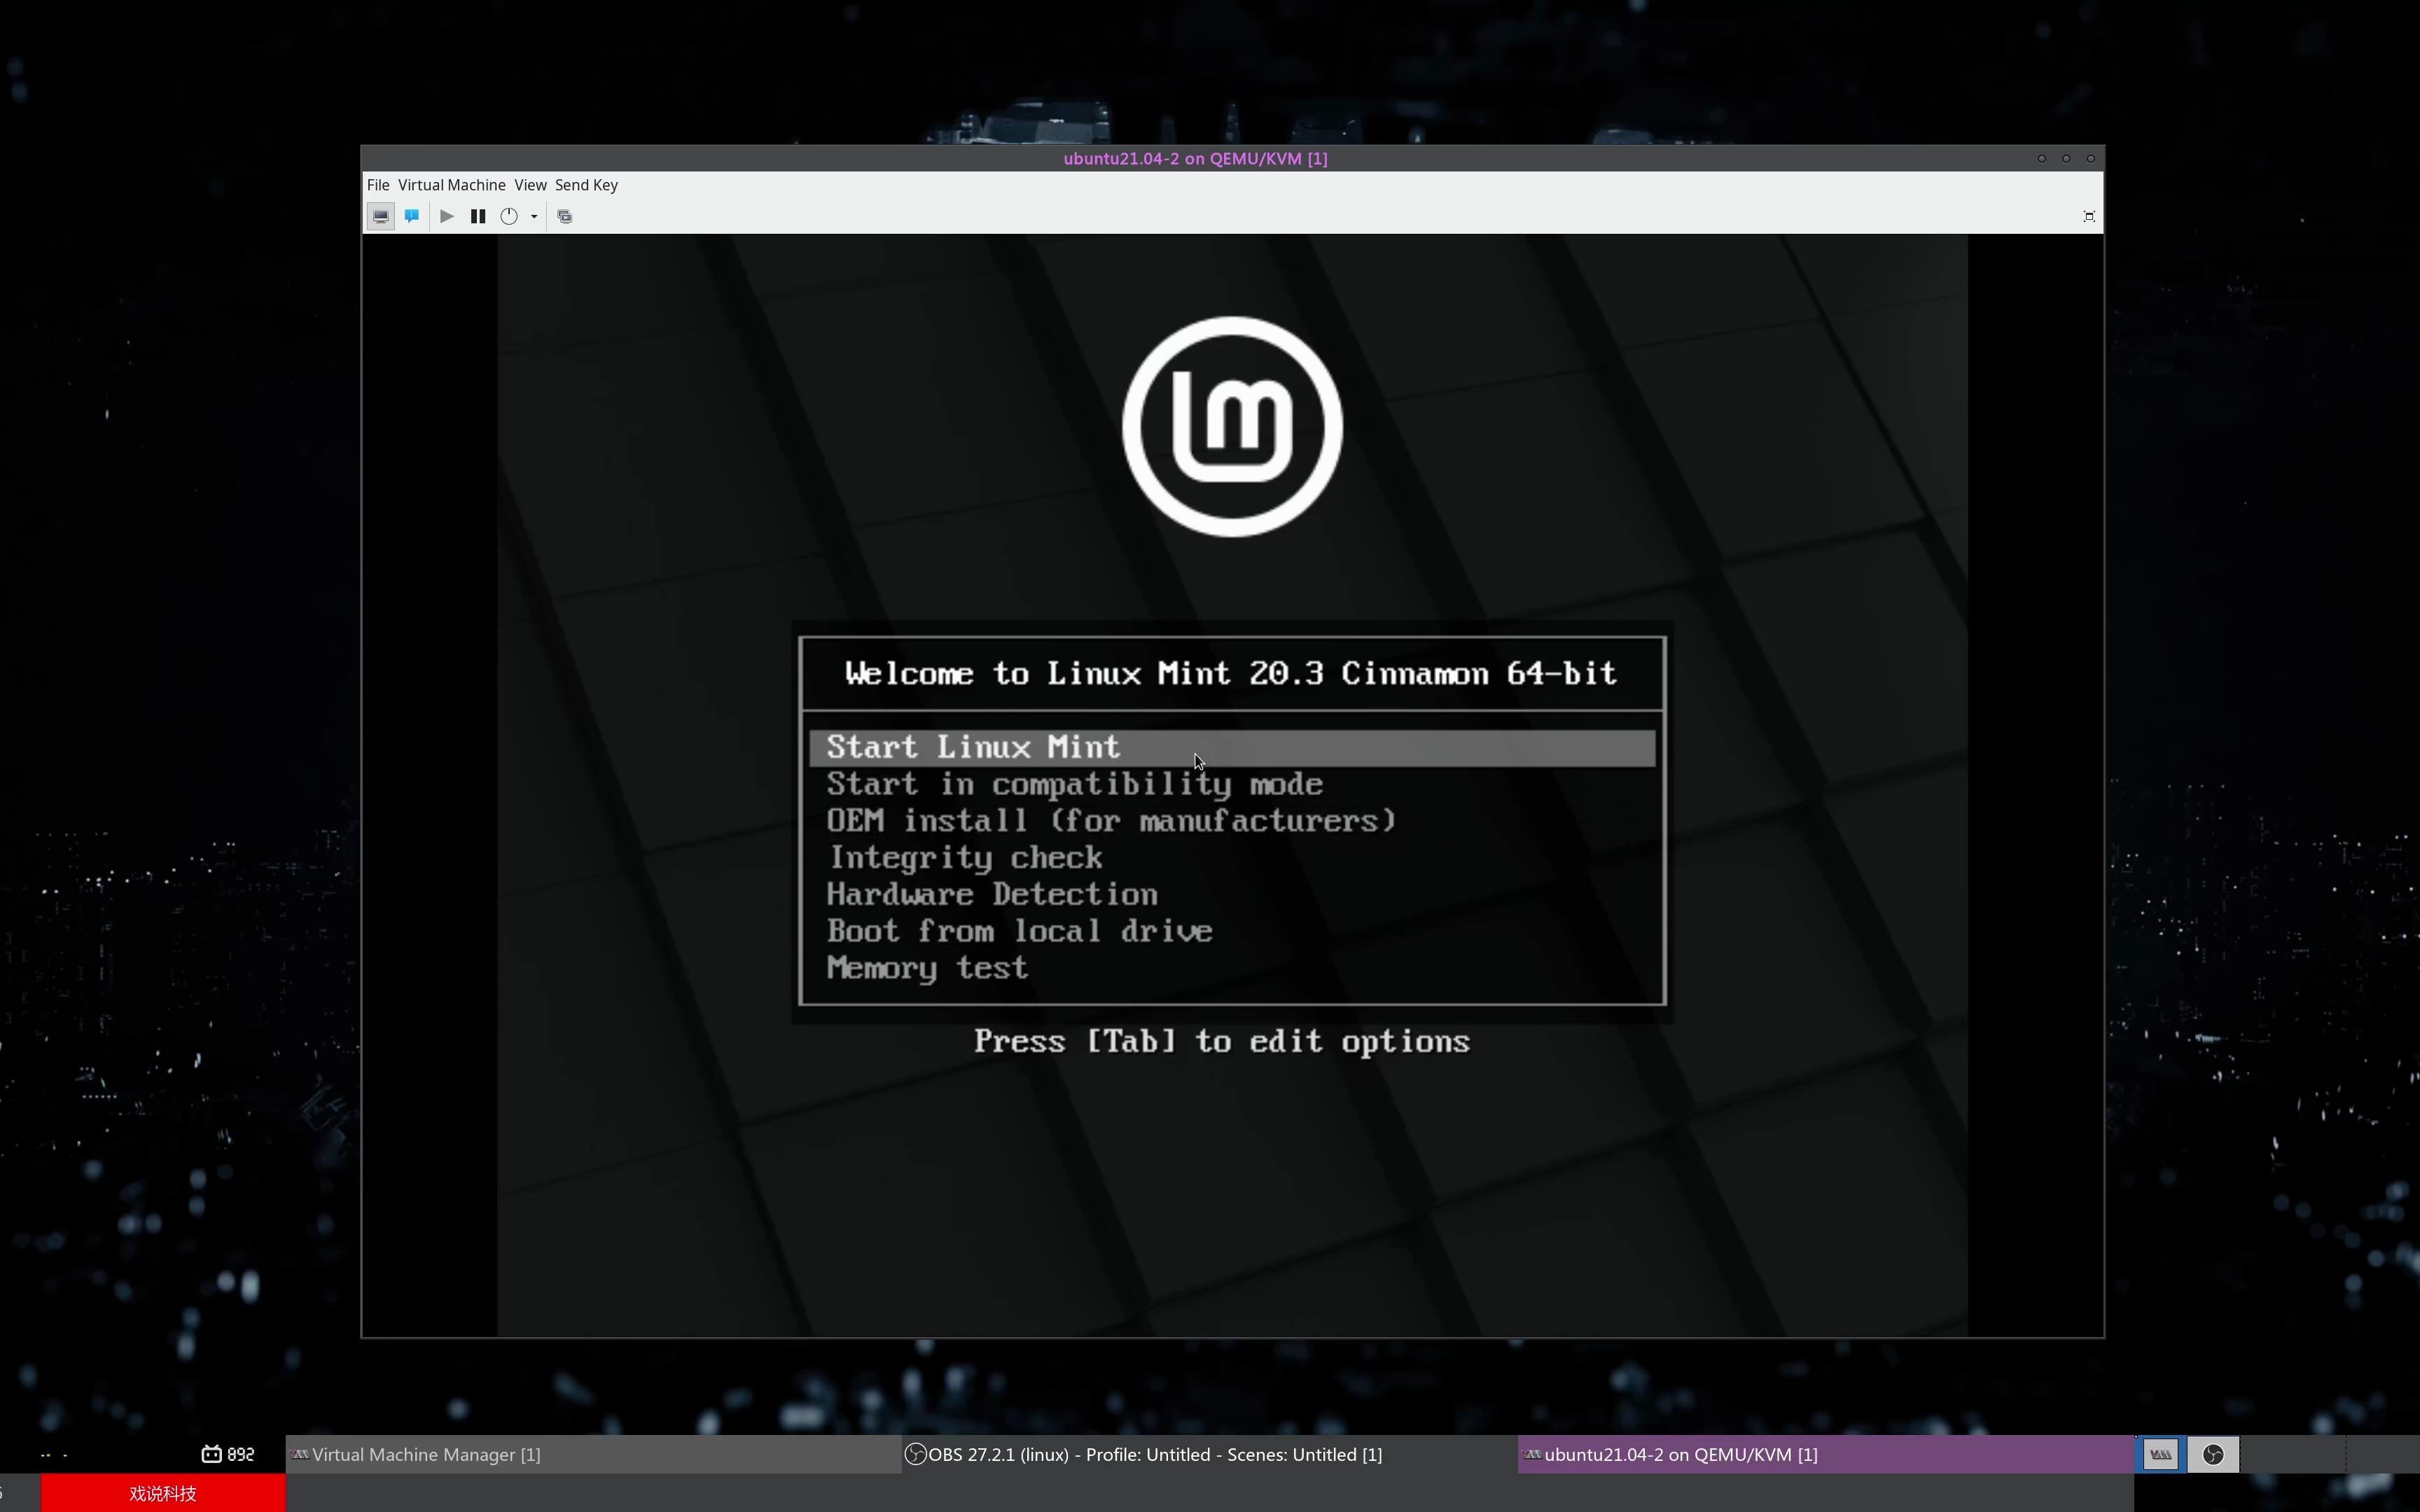Click the Run virtual machine play button
This screenshot has width=2420, height=1512.
(447, 216)
